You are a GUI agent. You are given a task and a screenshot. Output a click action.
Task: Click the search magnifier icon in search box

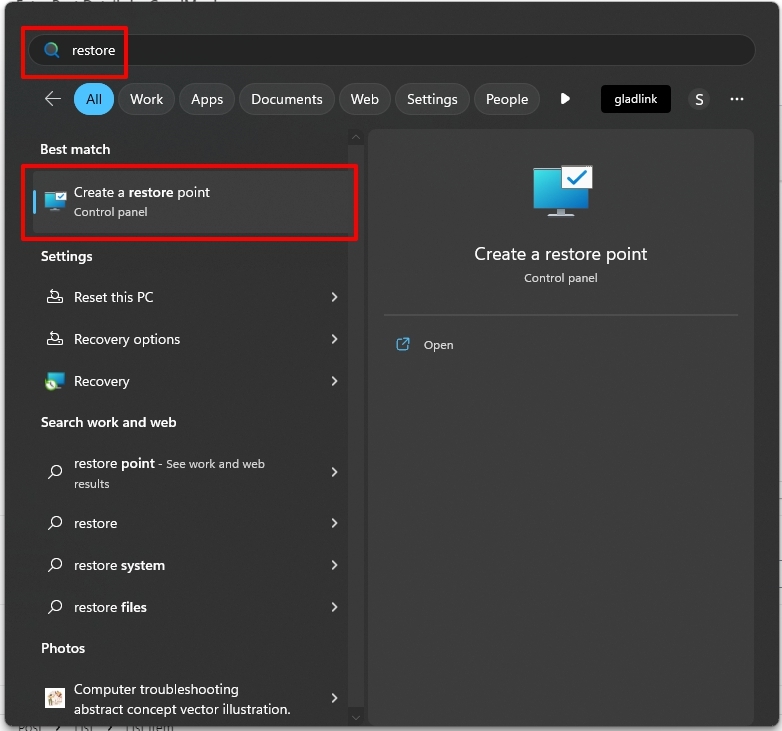(51, 50)
